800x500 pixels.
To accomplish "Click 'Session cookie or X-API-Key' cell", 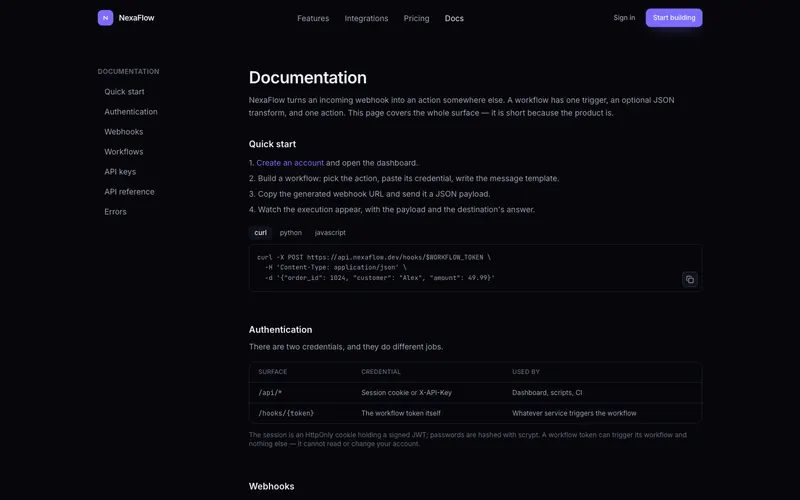I will click(x=407, y=393).
